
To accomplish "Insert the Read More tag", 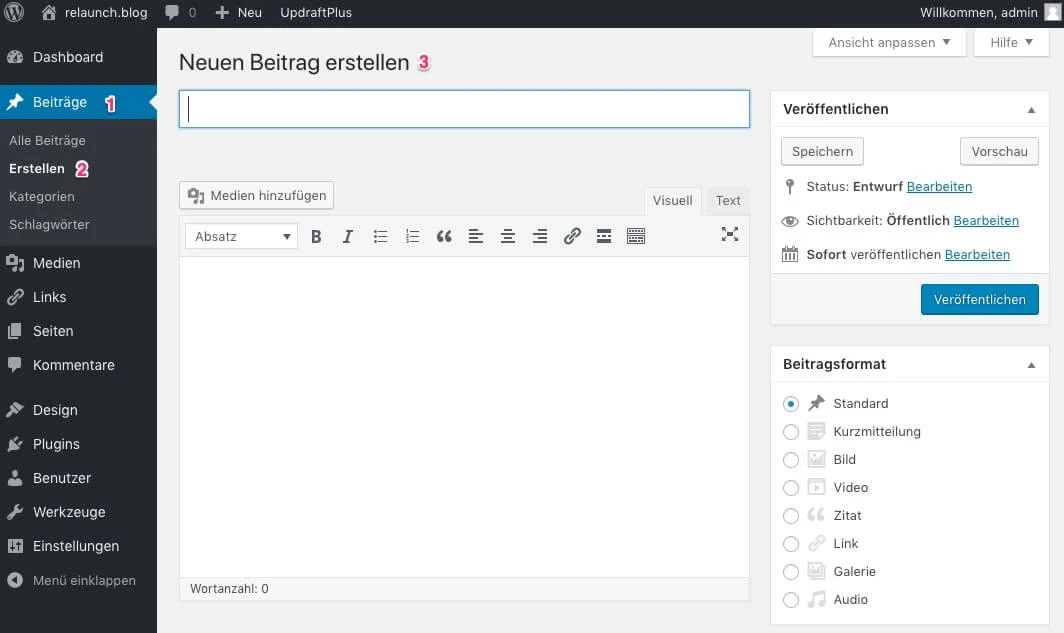I will 604,236.
